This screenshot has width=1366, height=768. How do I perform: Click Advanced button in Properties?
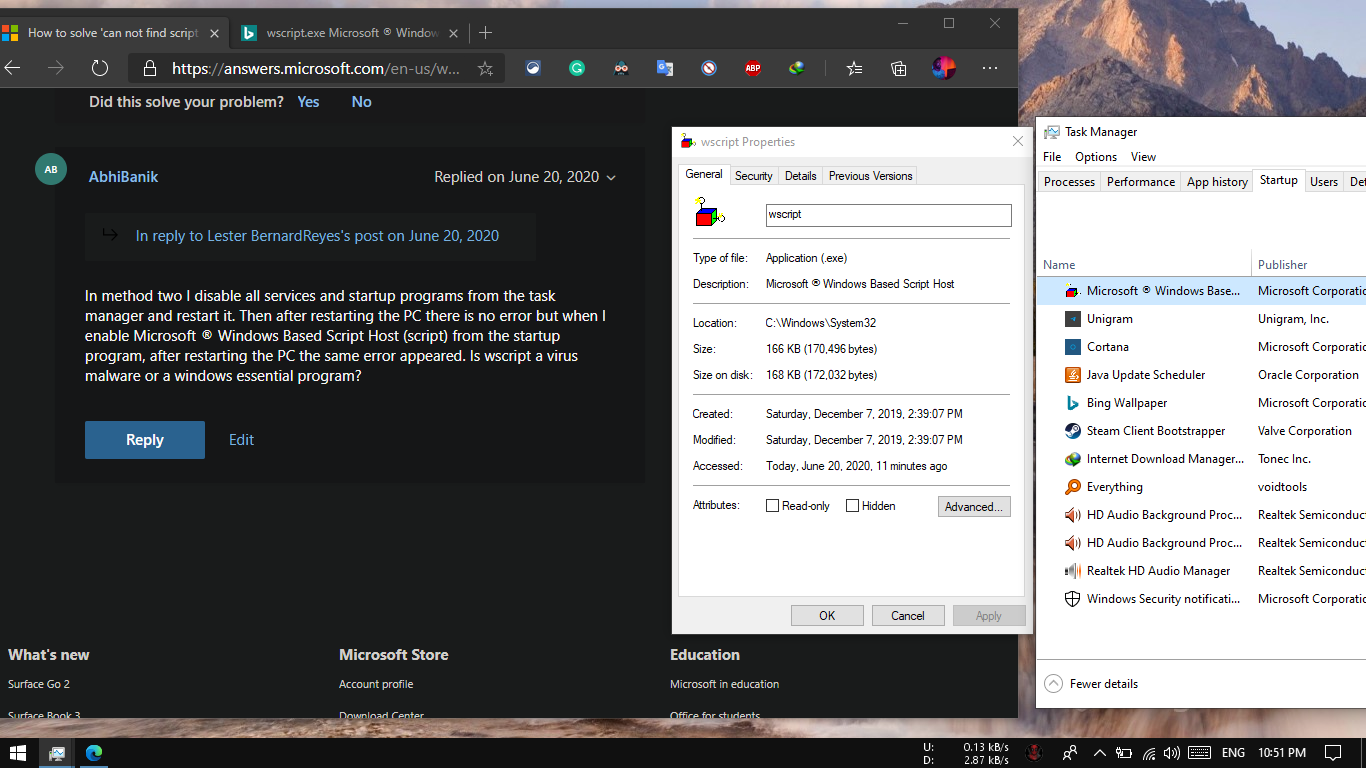974,507
